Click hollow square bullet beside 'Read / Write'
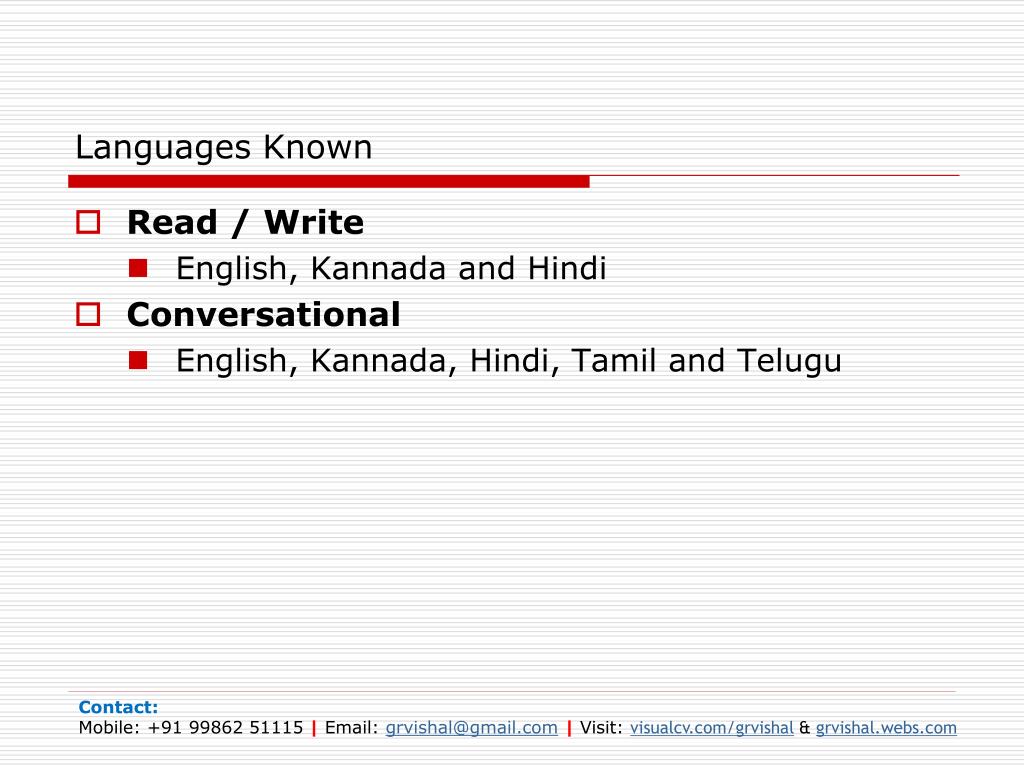This screenshot has width=1024, height=768. (88, 222)
